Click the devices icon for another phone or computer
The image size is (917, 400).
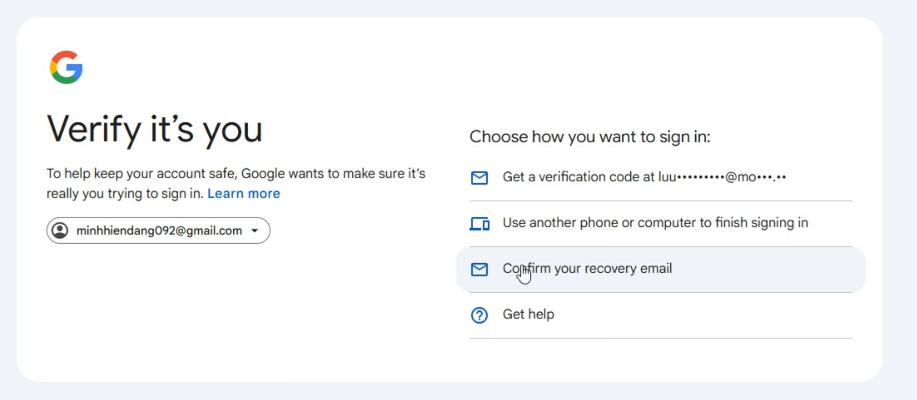point(479,224)
